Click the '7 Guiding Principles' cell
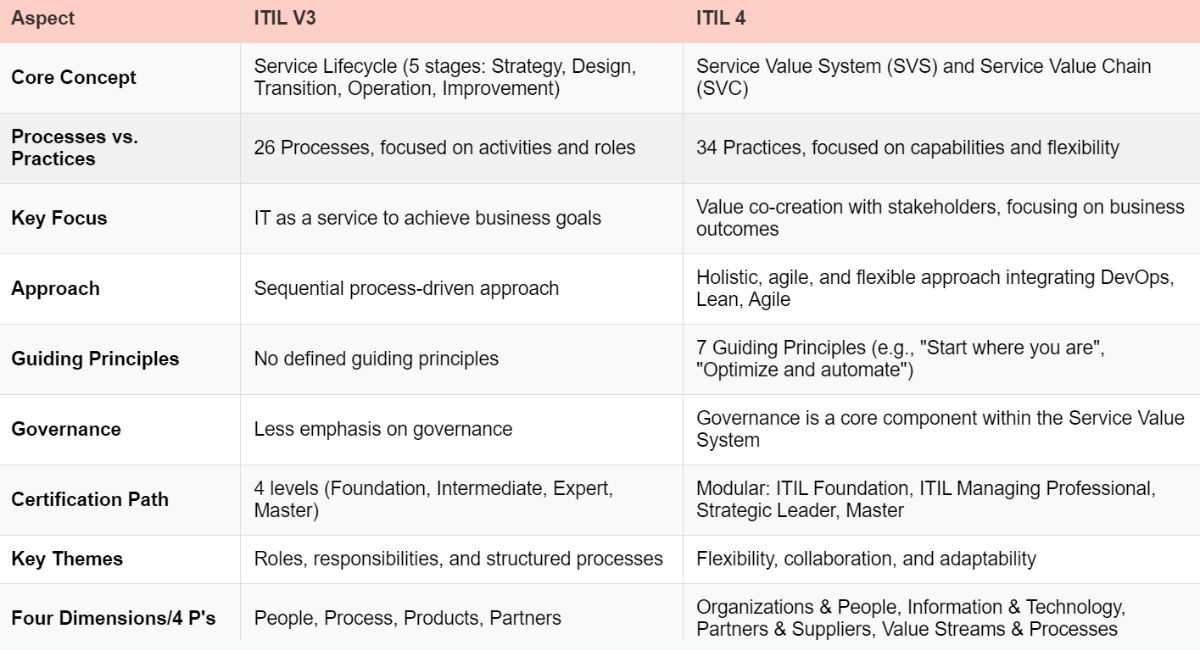This screenshot has width=1200, height=650. (x=900, y=359)
